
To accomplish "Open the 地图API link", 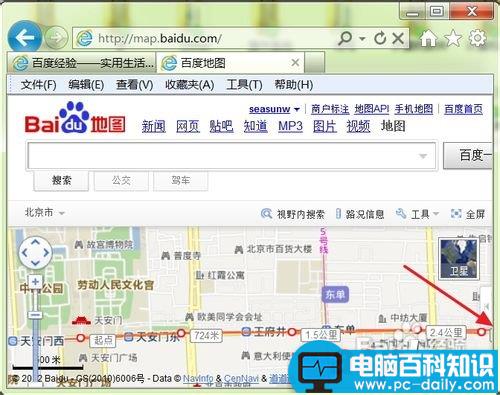I will [371, 109].
